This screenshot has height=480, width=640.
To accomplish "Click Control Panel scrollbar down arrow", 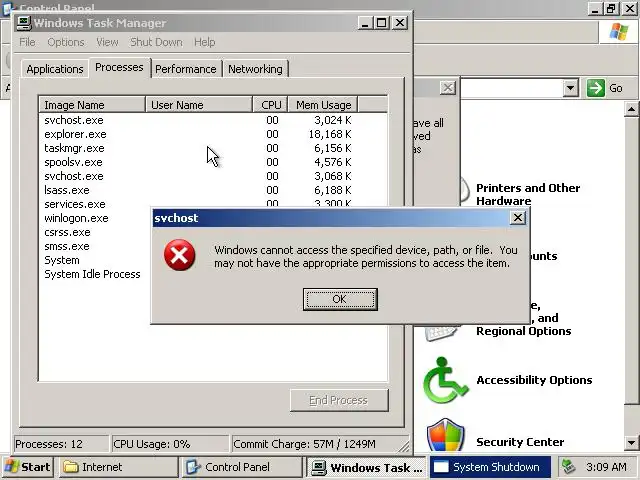I will tap(631, 442).
